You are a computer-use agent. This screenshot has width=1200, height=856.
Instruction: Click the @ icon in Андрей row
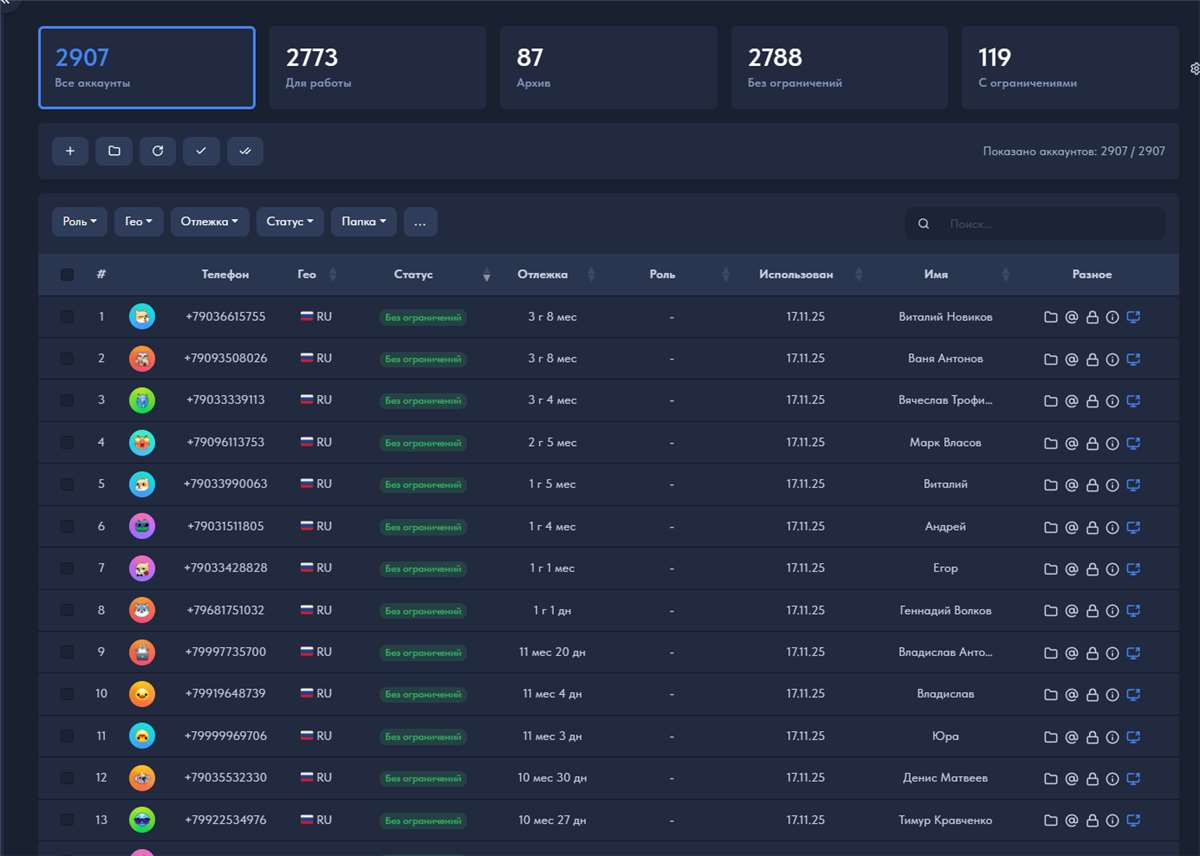click(1071, 527)
